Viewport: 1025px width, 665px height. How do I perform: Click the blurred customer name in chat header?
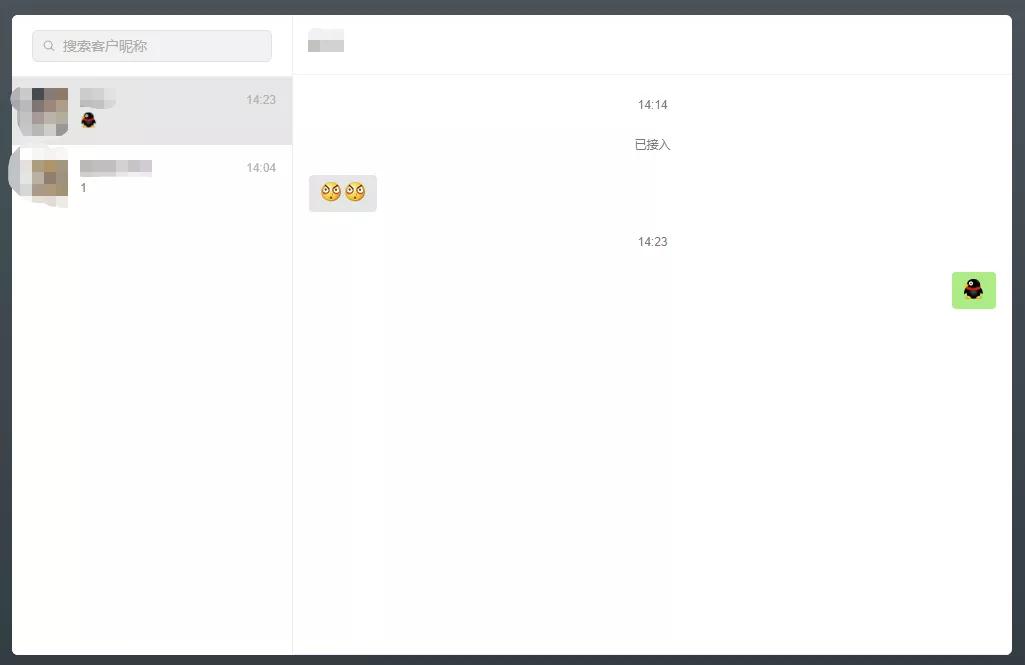pos(326,41)
